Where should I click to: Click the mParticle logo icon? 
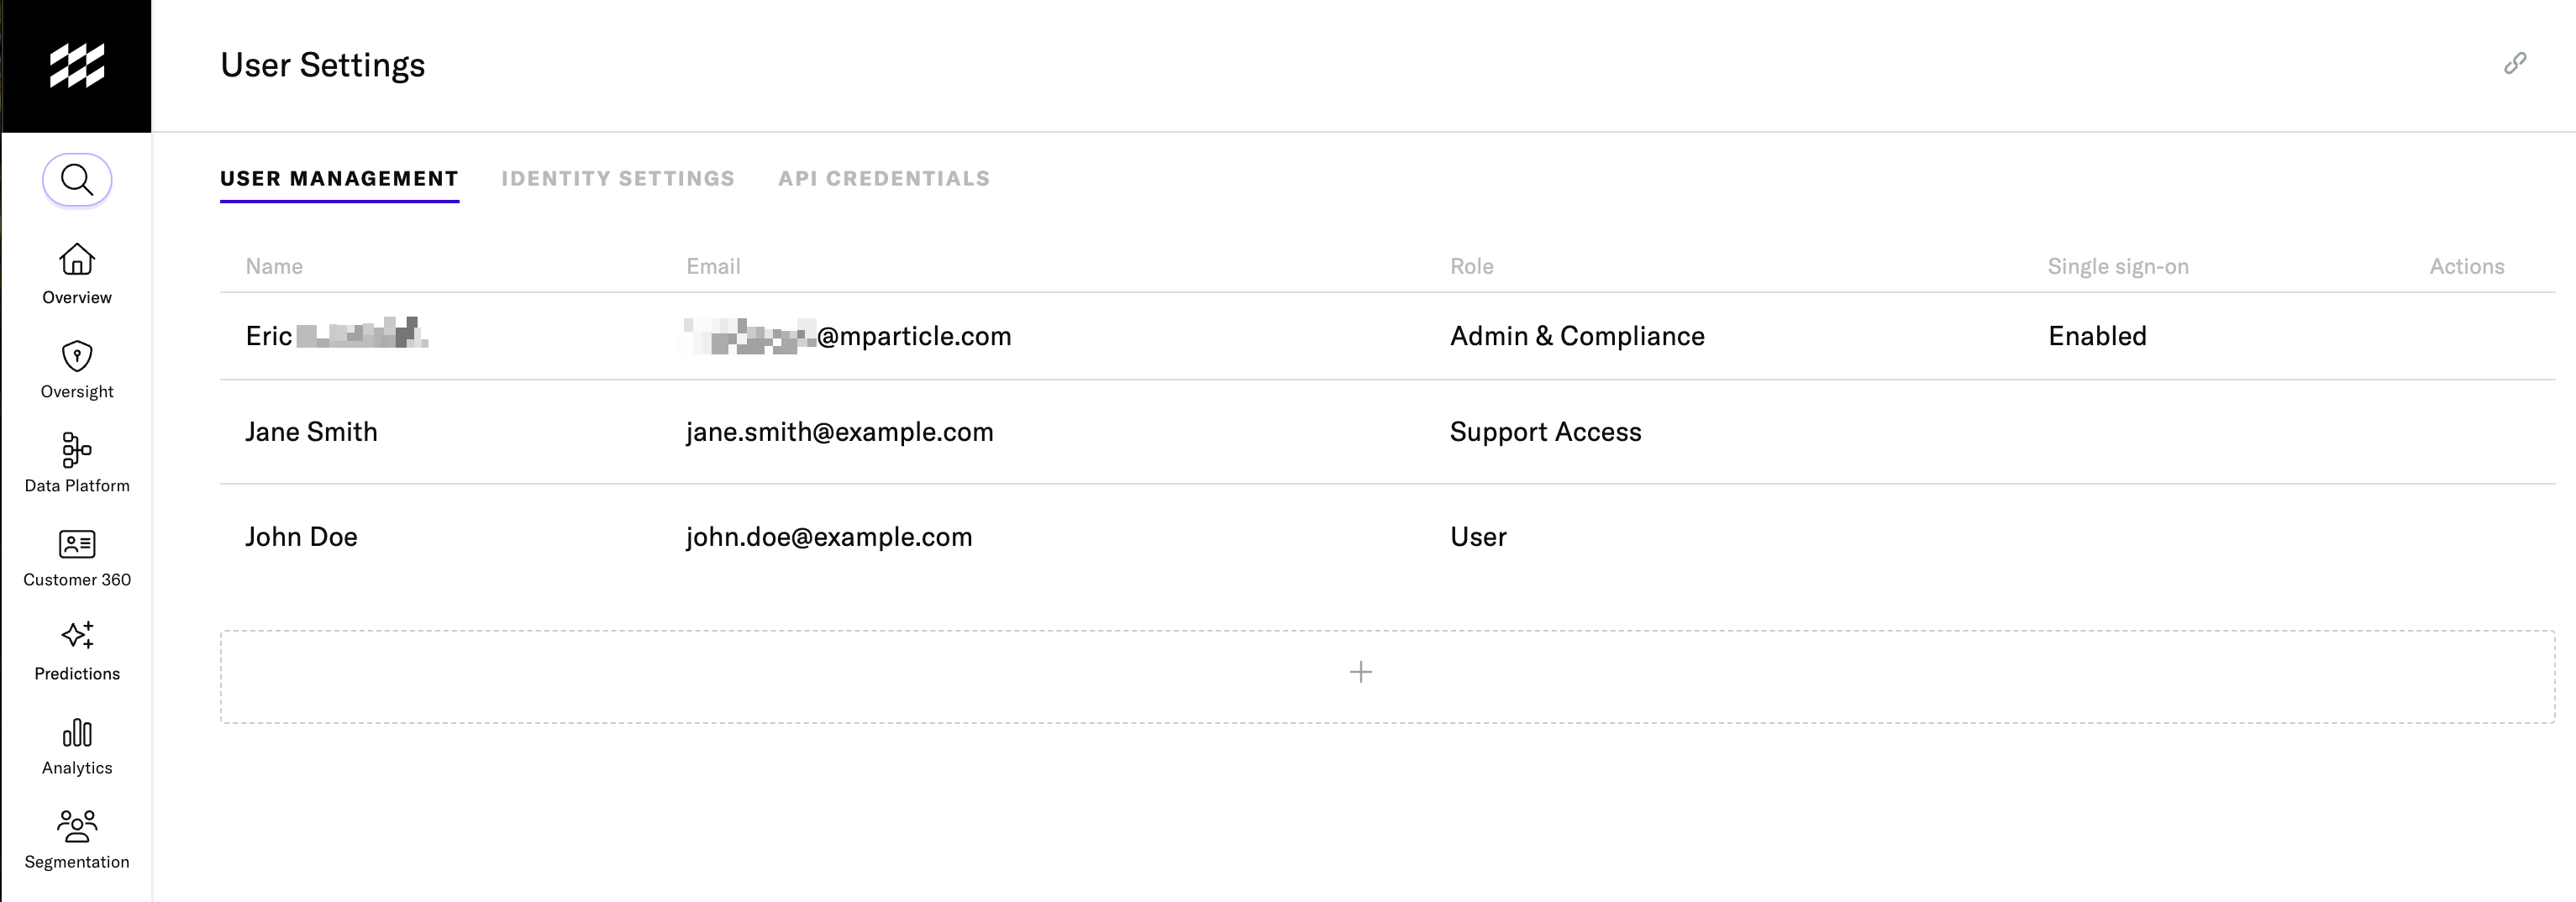pyautogui.click(x=77, y=66)
